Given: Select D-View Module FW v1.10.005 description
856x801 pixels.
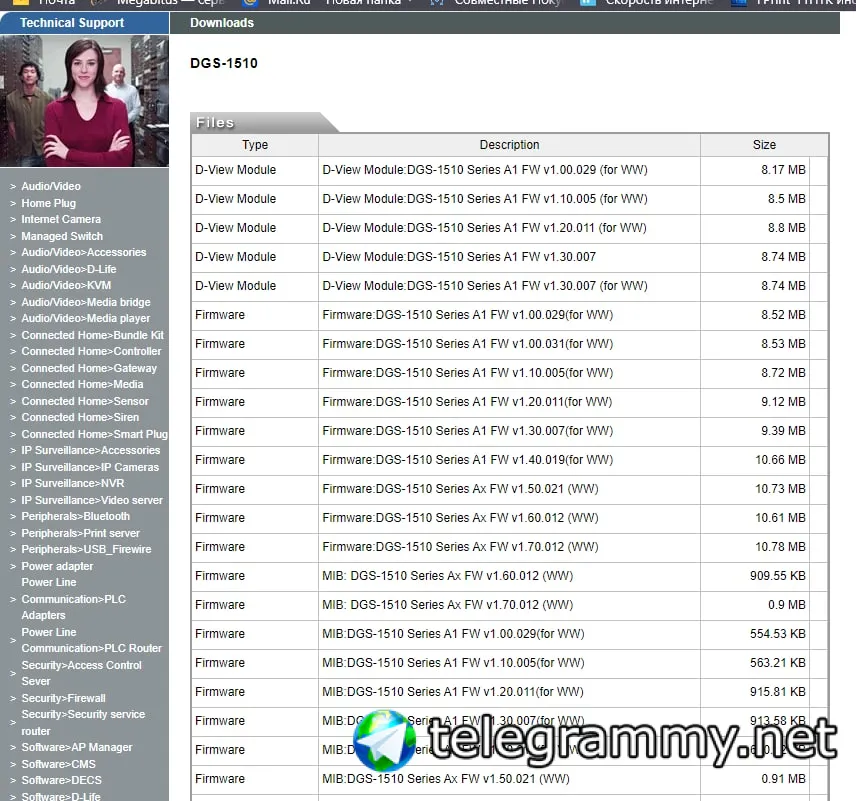Looking at the screenshot, I should coord(485,199).
